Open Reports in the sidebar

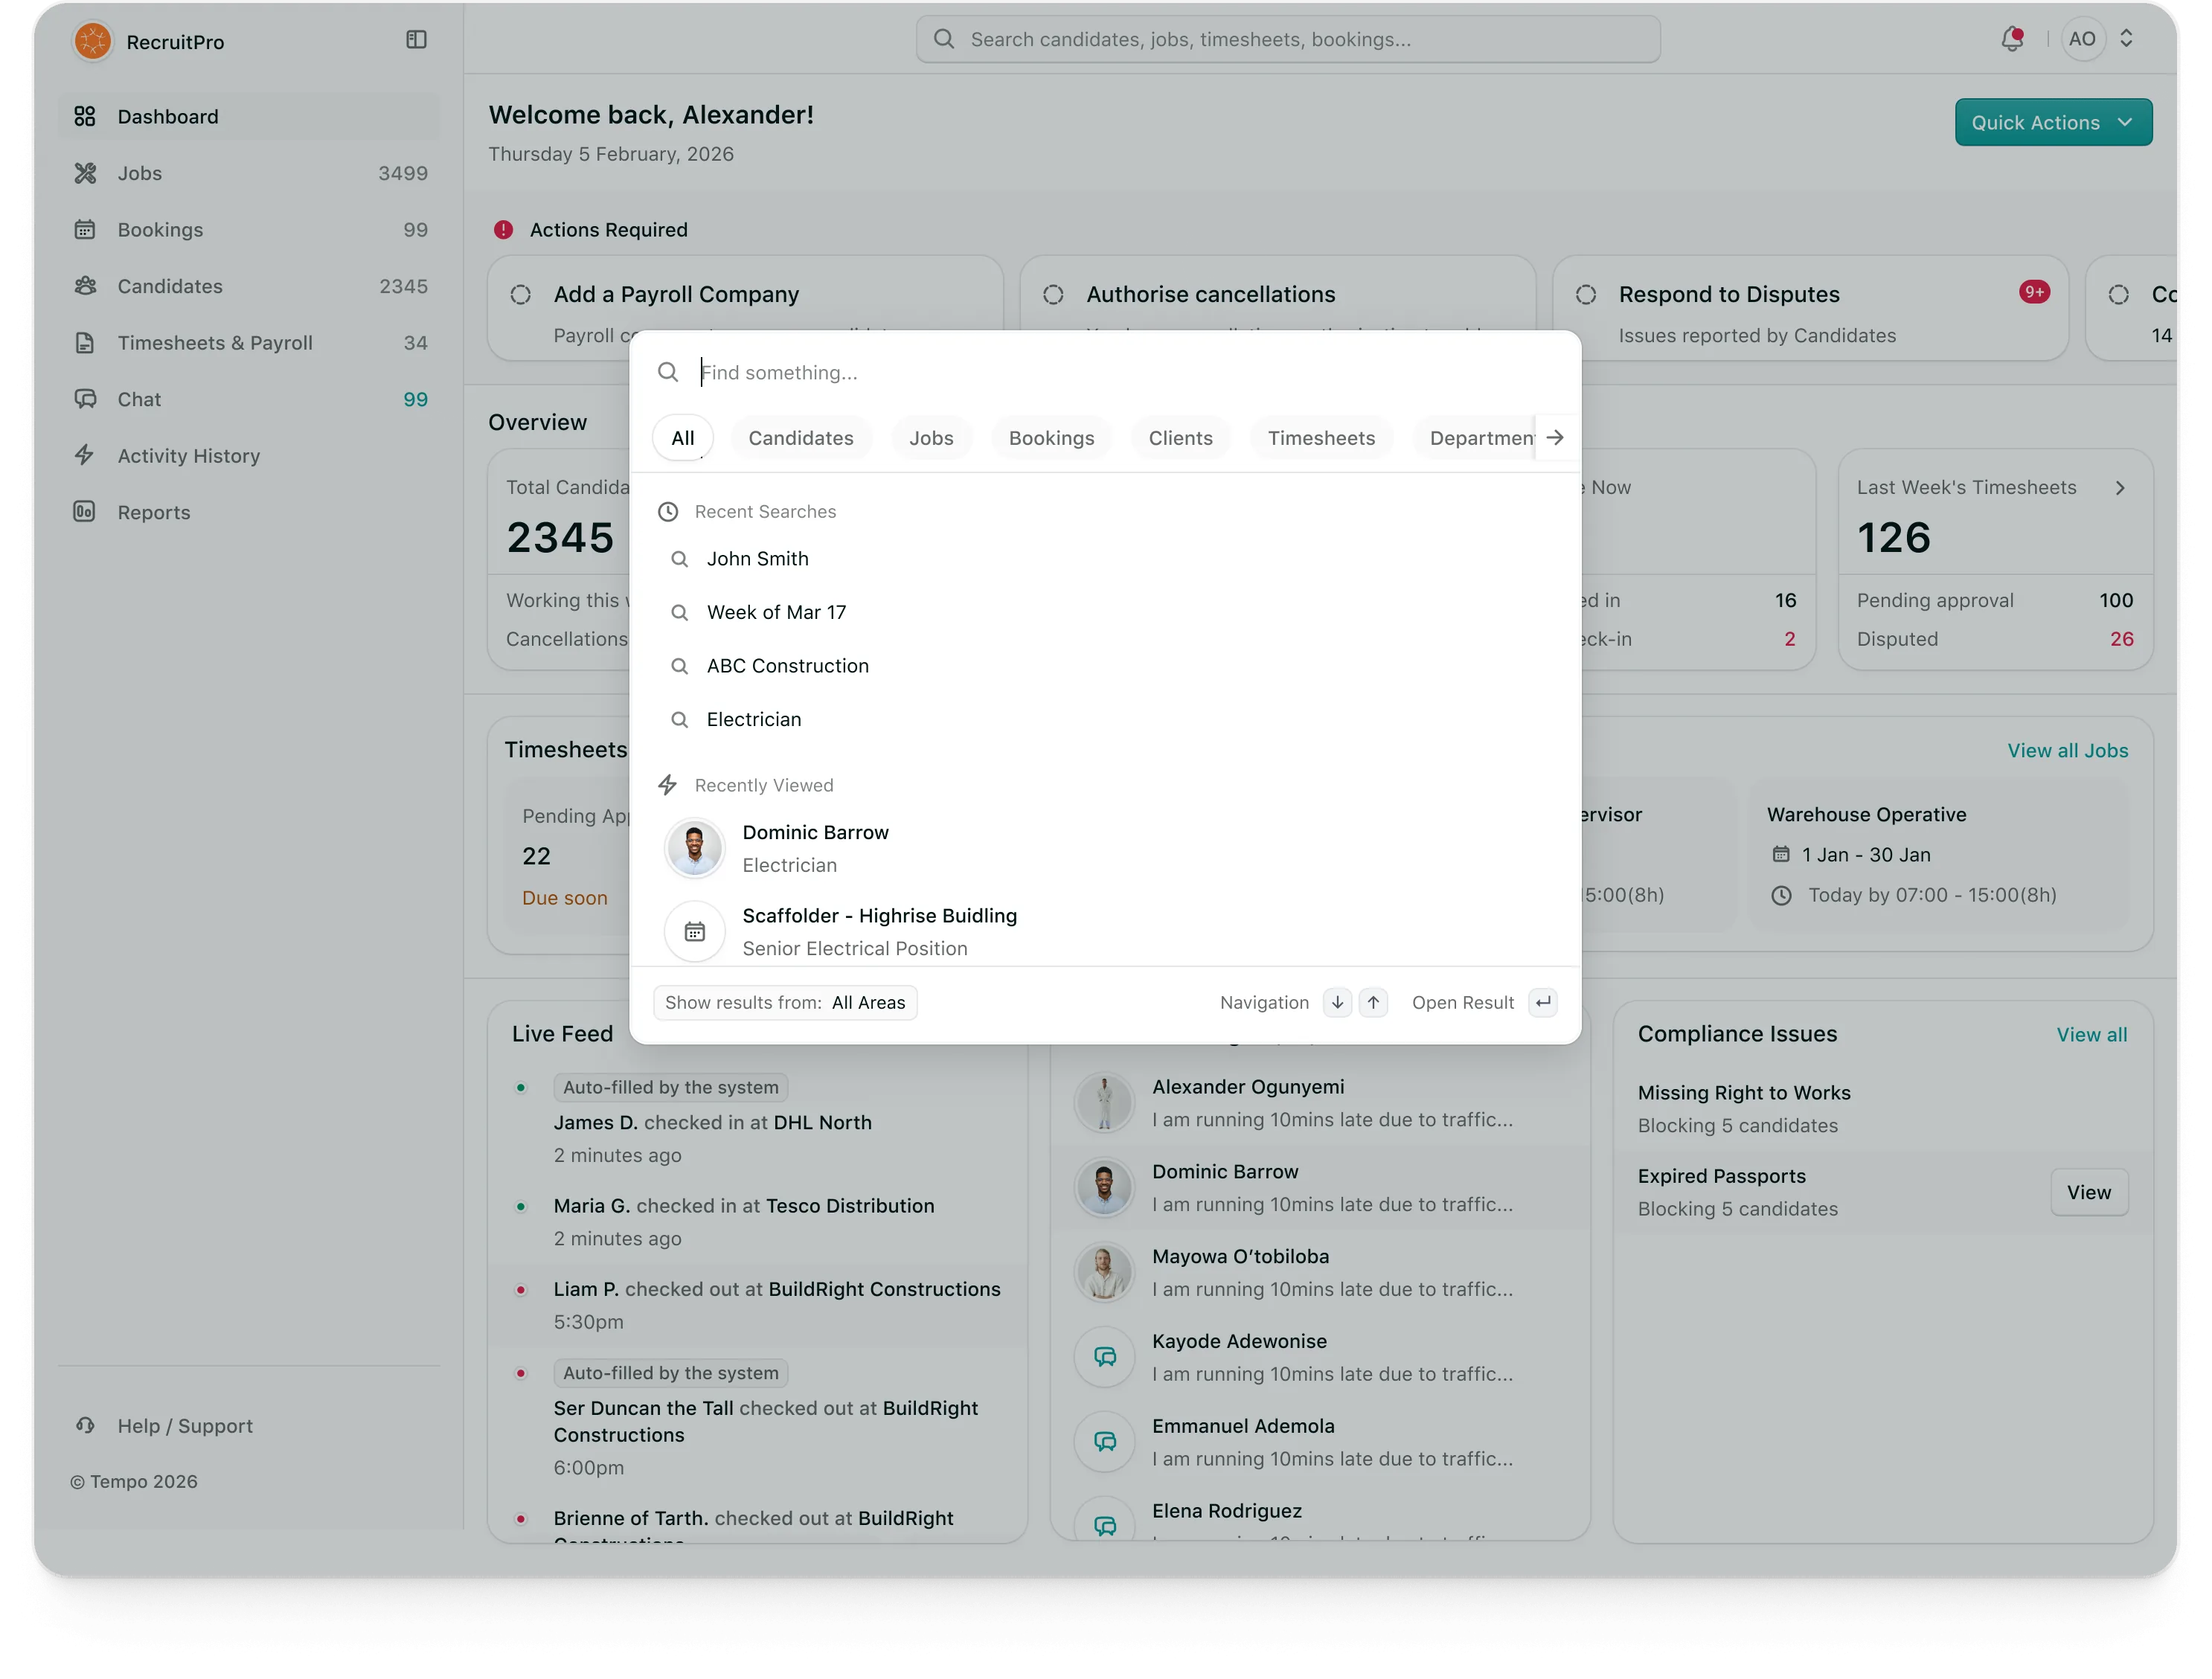coord(249,512)
